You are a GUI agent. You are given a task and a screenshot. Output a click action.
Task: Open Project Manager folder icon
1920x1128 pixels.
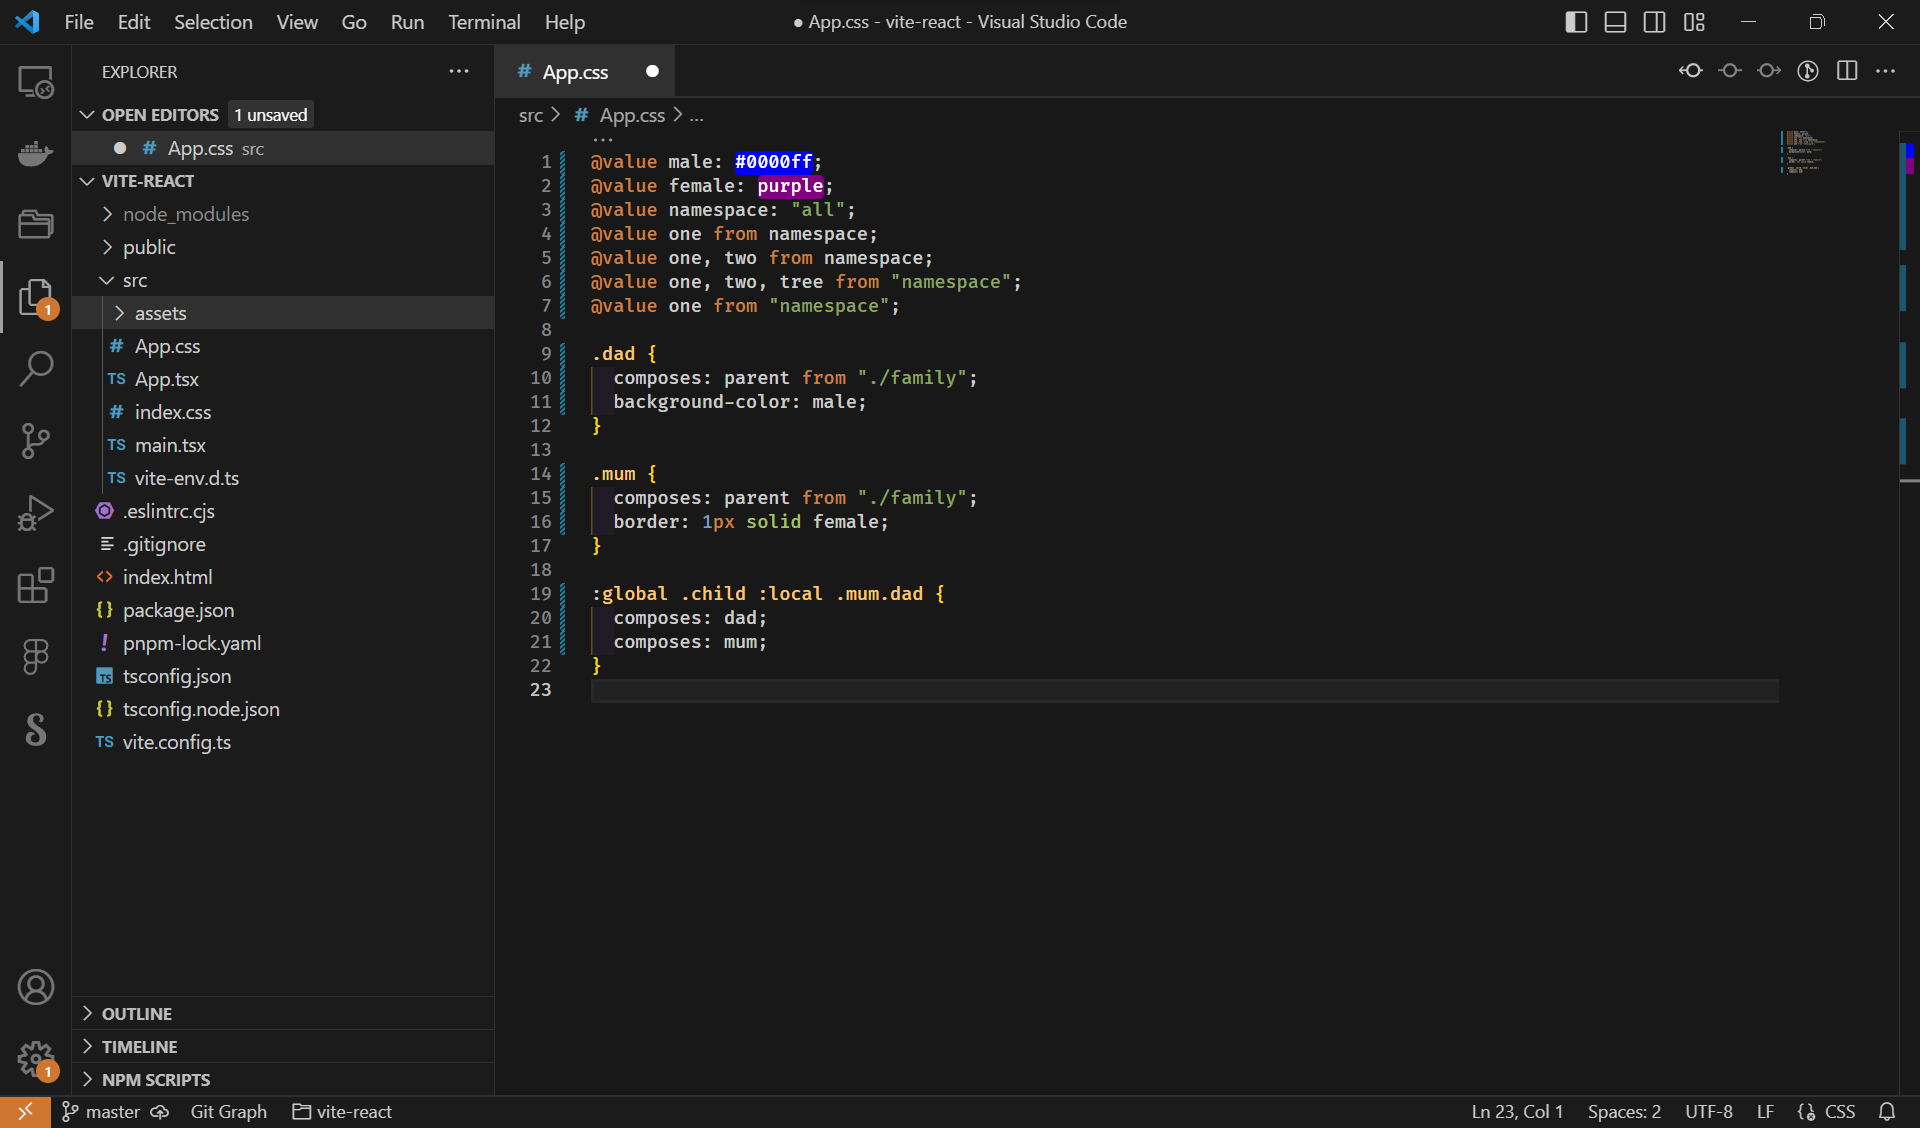click(36, 224)
